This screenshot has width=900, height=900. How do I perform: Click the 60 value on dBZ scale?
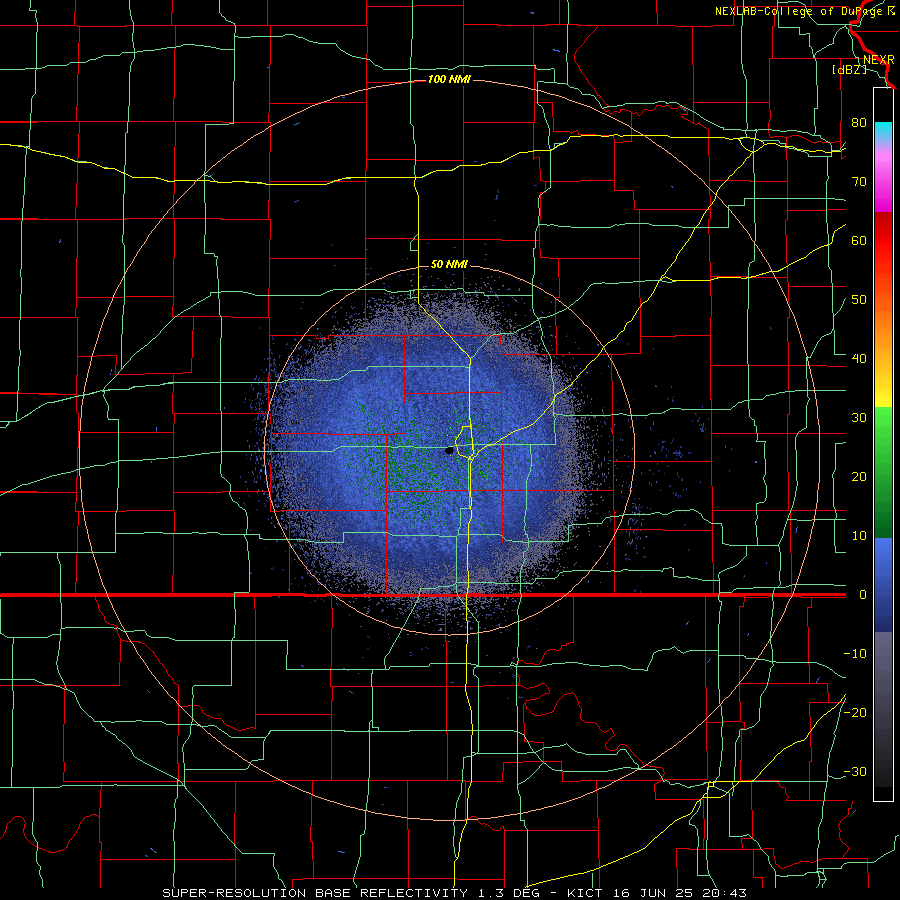(859, 240)
